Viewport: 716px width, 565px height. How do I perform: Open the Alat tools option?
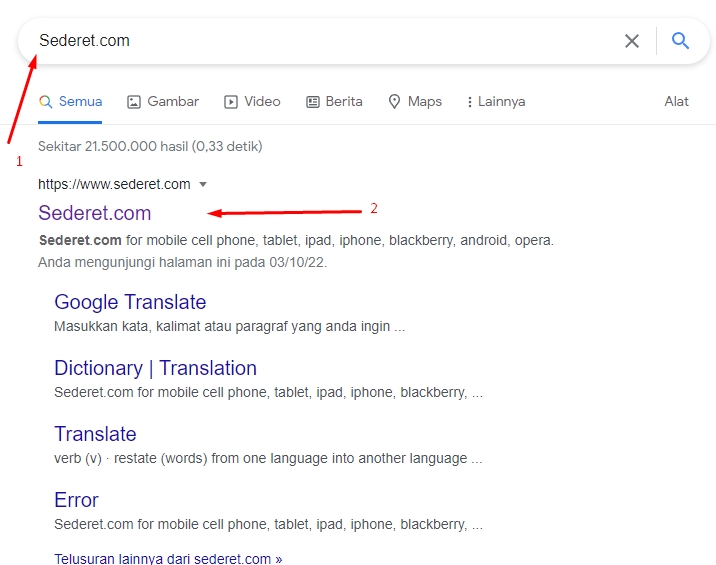(x=676, y=101)
